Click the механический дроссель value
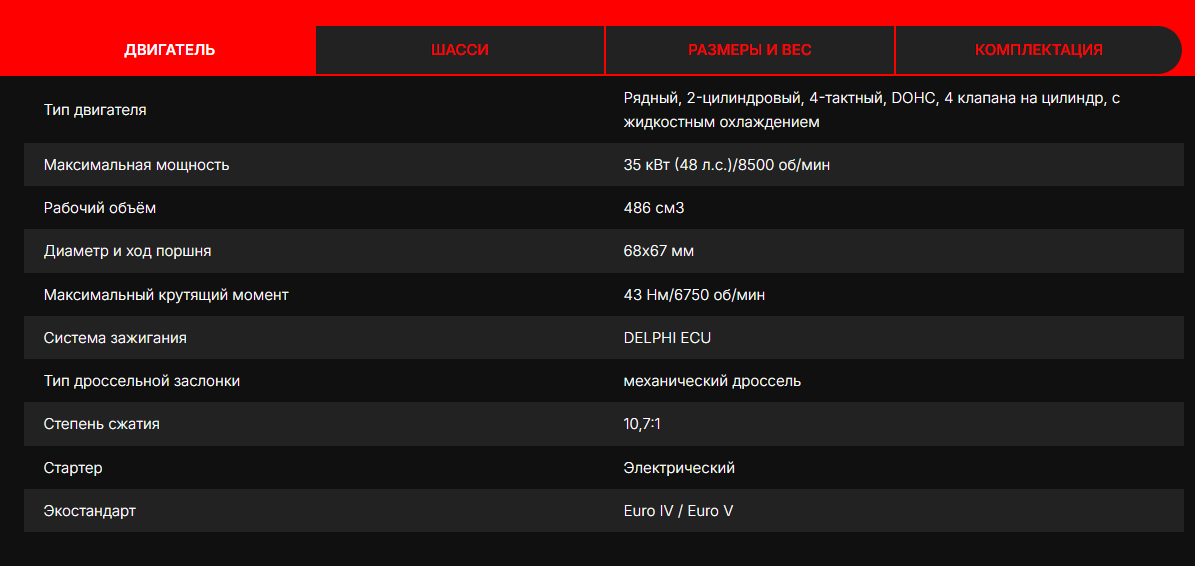 click(711, 381)
